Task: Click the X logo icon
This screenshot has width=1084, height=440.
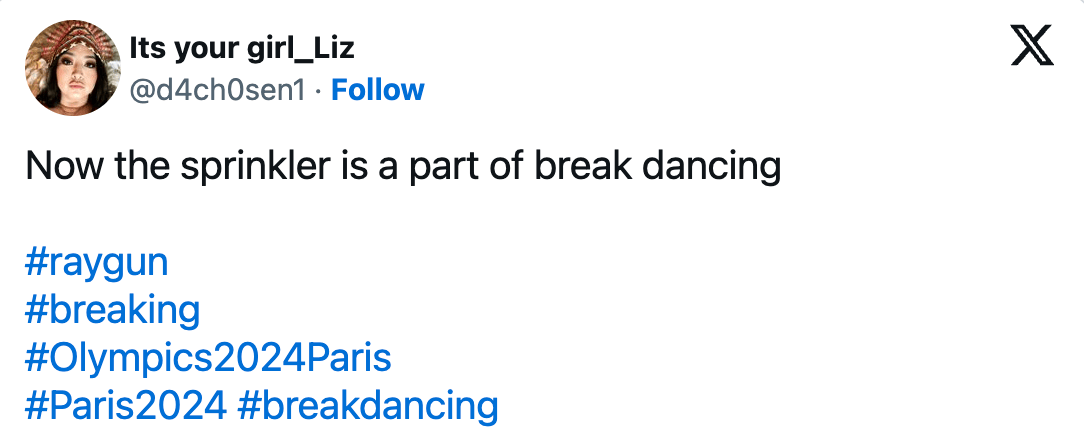Action: tap(1032, 46)
